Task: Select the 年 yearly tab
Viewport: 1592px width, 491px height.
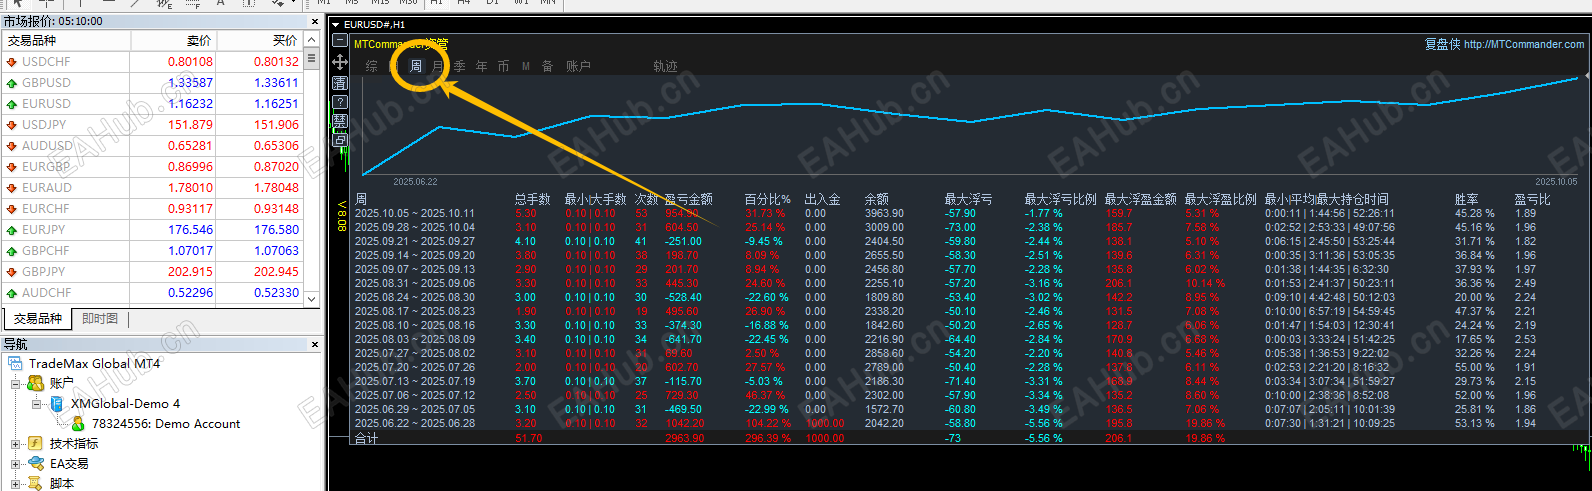Action: [482, 66]
